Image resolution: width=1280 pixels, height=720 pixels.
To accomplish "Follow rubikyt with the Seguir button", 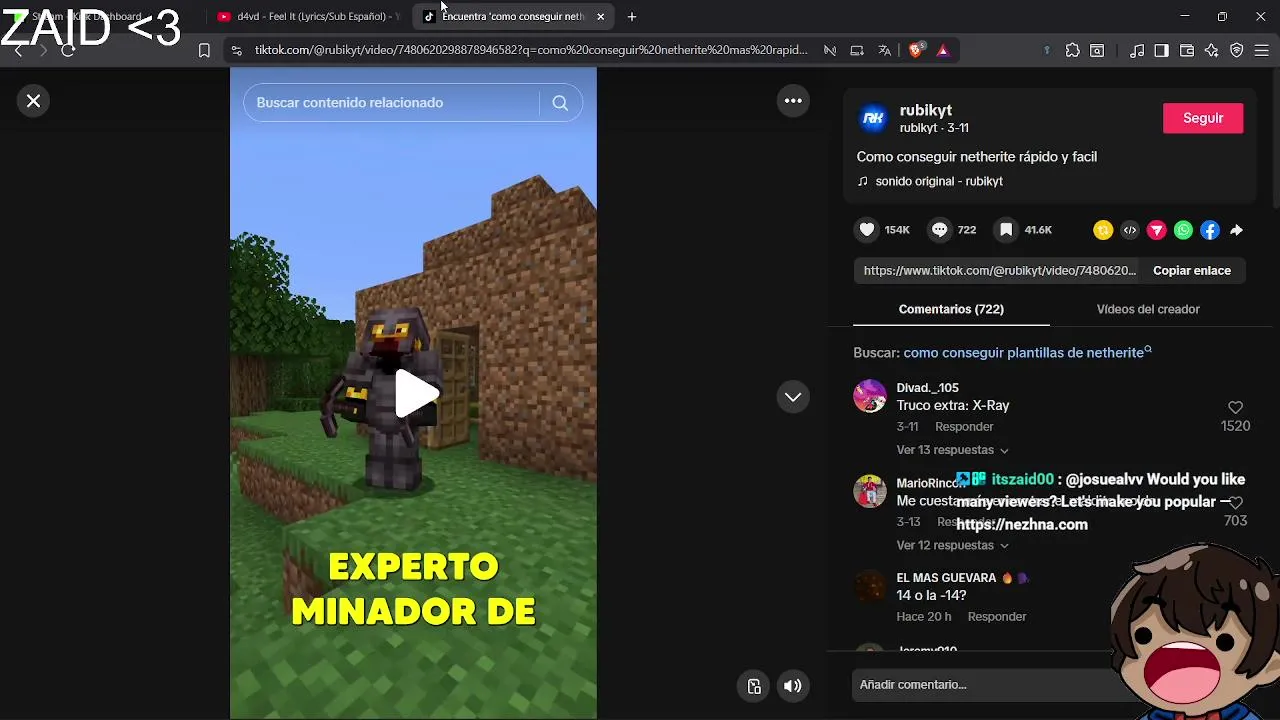I will click(x=1203, y=118).
